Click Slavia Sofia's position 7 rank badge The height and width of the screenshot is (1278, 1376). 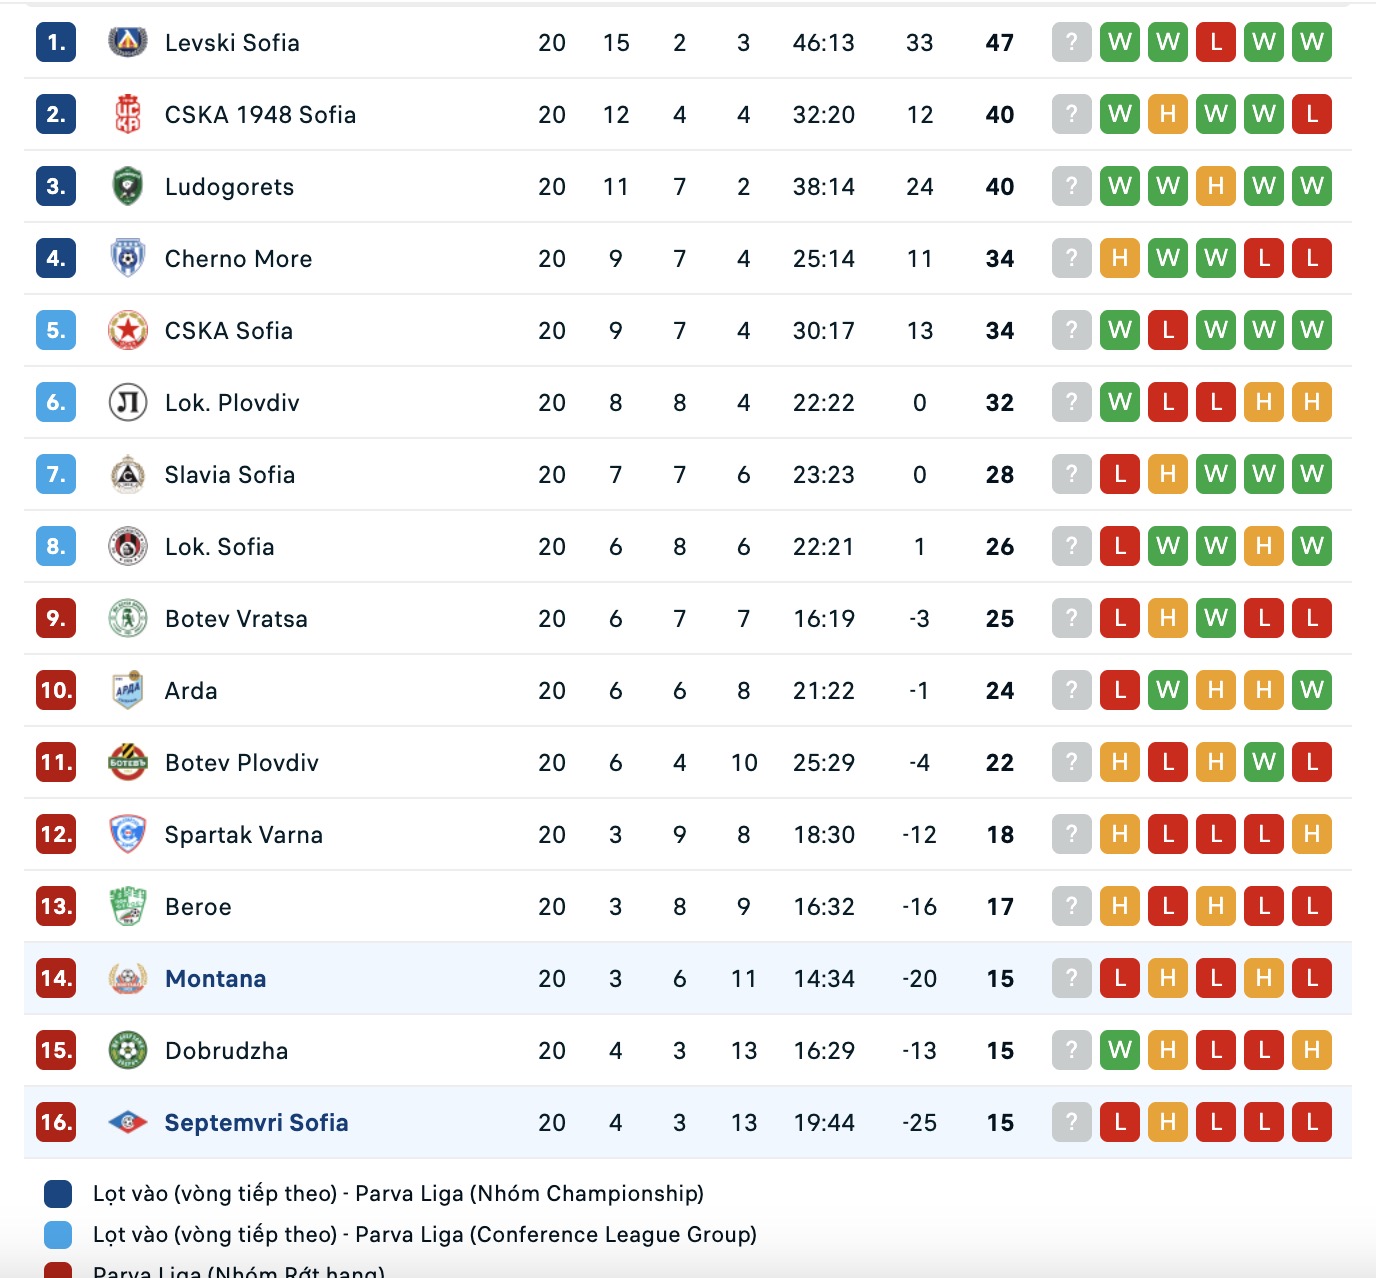56,474
